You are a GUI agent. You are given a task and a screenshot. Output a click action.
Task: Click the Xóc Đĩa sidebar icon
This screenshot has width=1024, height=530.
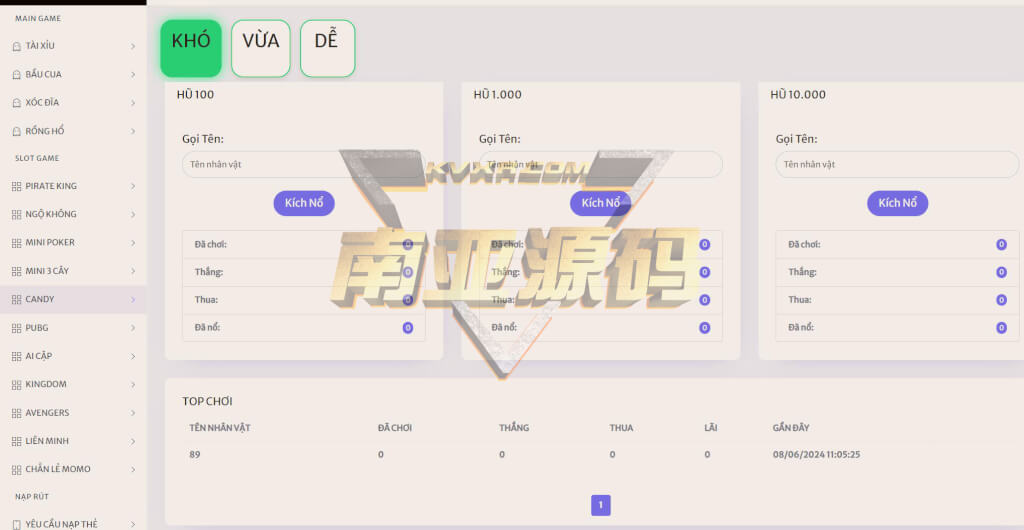[x=16, y=103]
